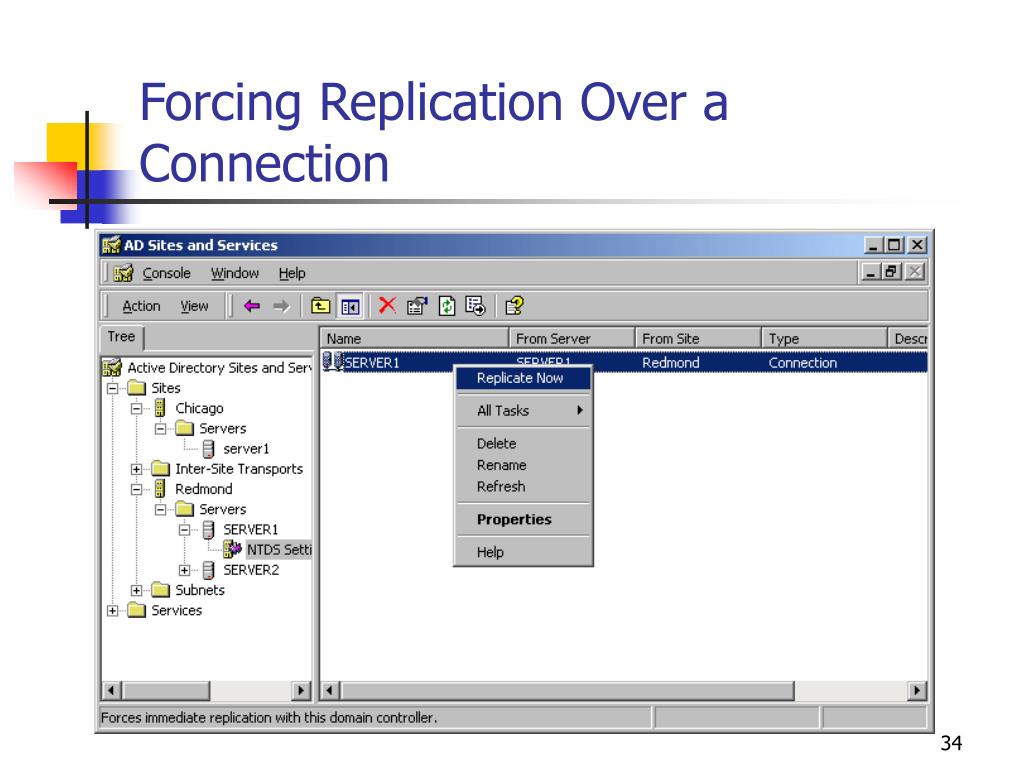Expand the Subnets node

pos(136,590)
